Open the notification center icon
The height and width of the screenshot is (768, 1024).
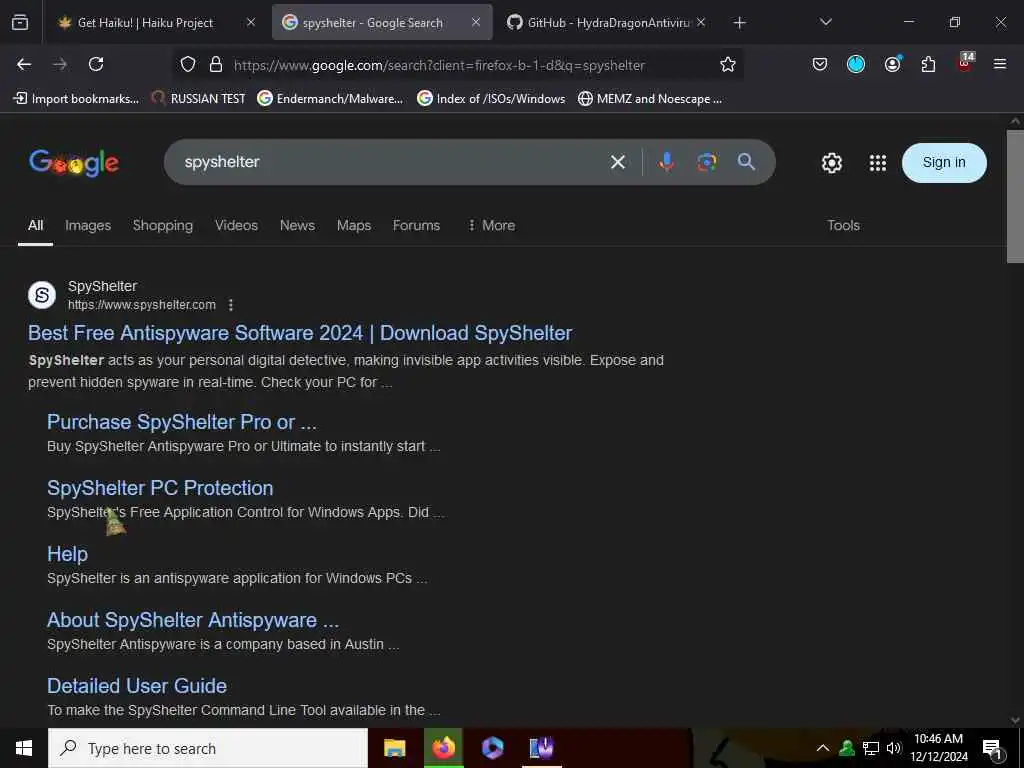pos(993,749)
